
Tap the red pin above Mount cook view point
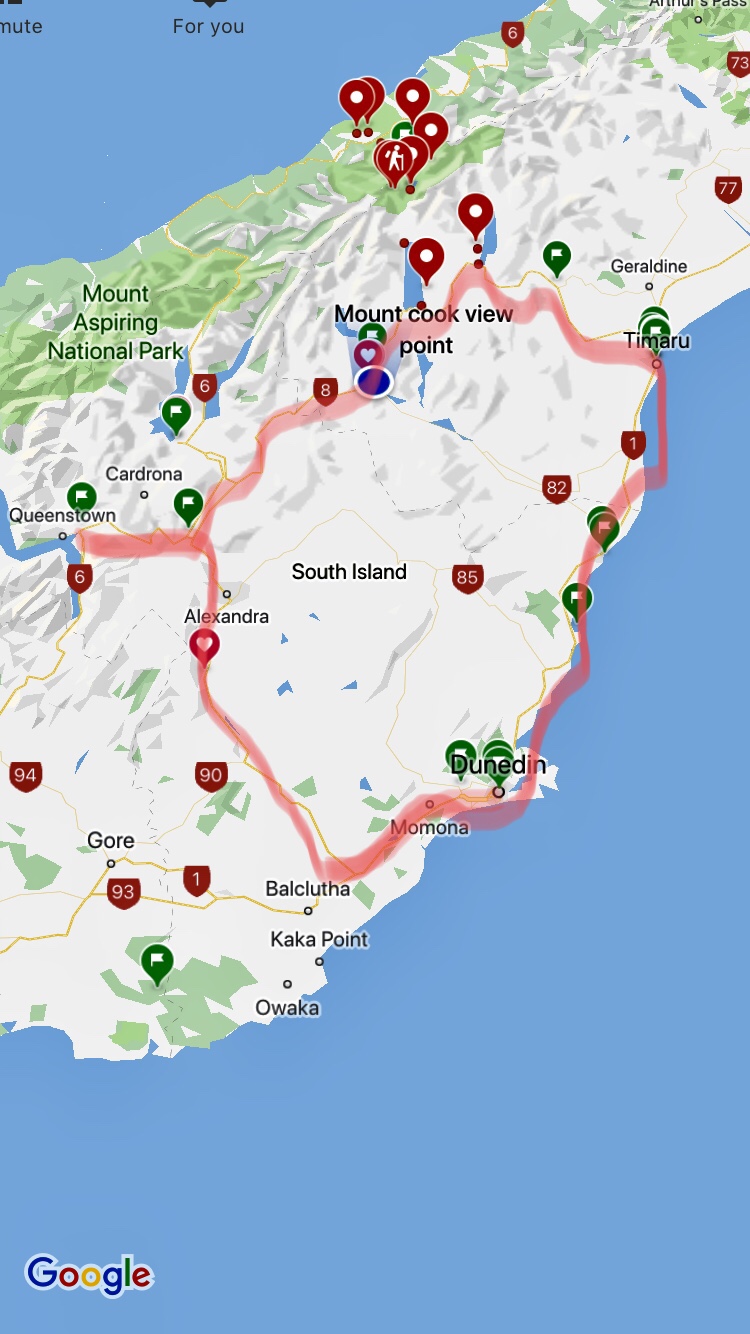(x=426, y=260)
